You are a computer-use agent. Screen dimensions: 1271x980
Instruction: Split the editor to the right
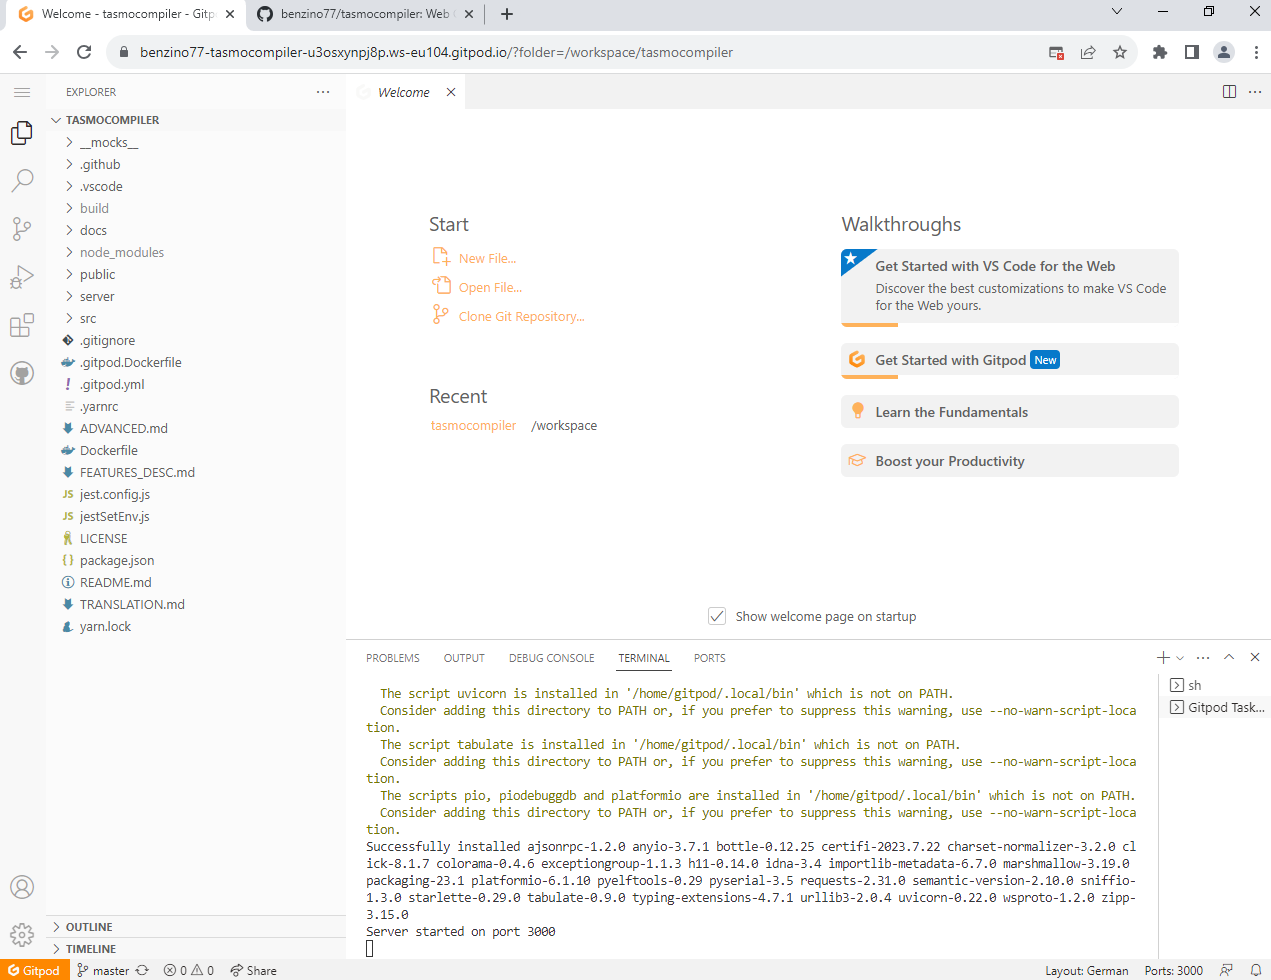tap(1230, 92)
